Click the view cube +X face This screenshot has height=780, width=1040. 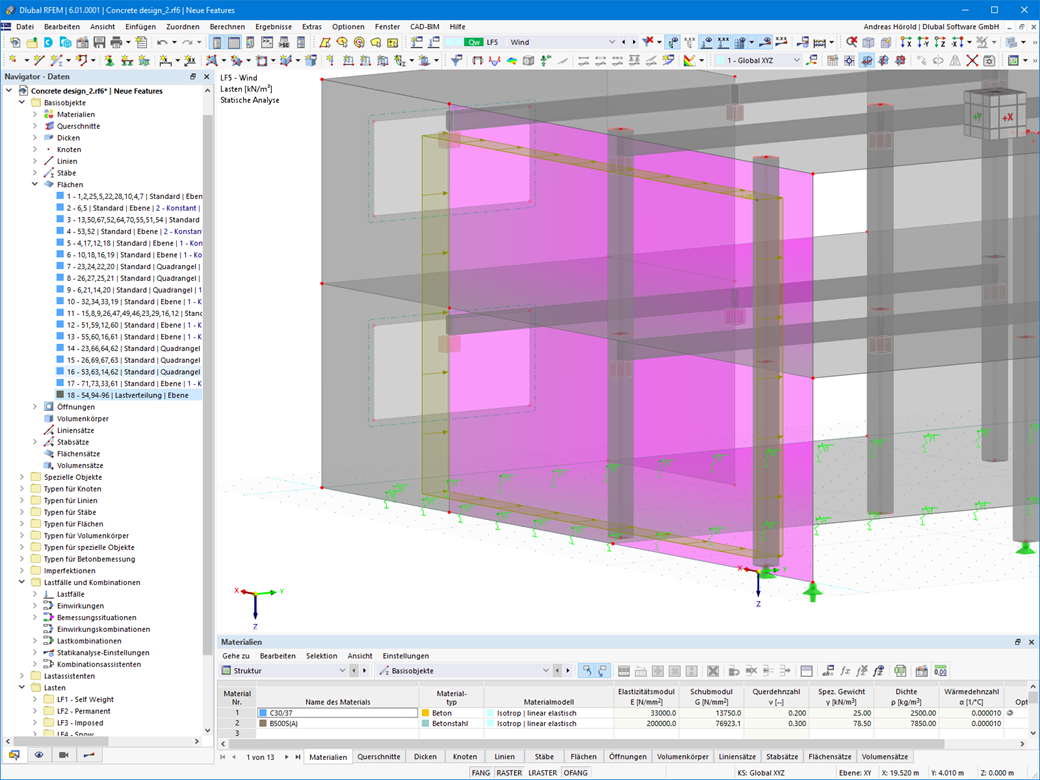[x=1008, y=117]
